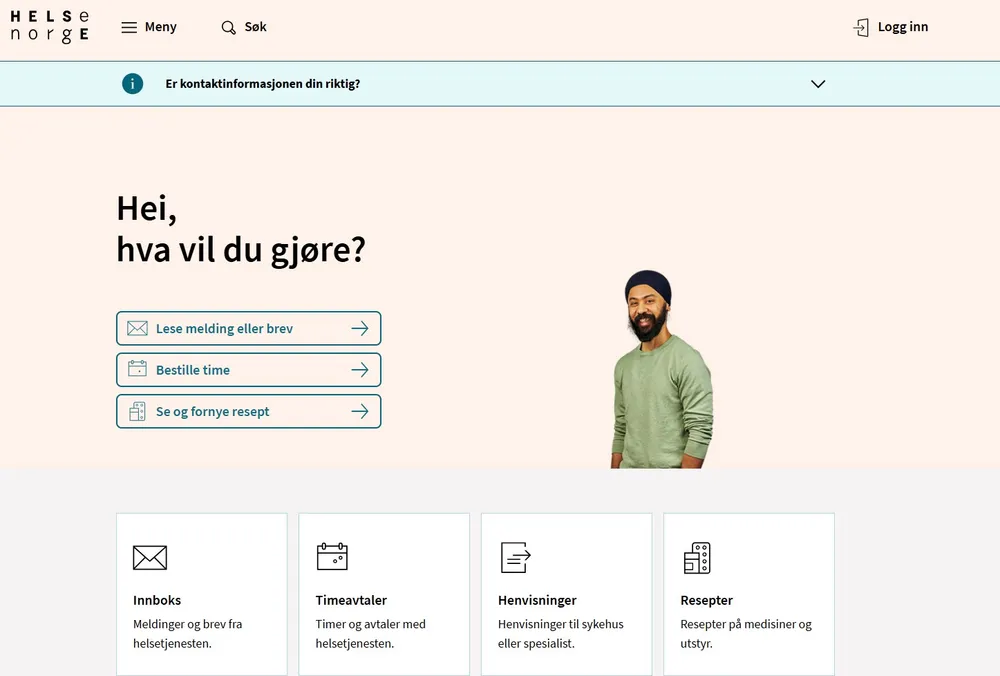Image resolution: width=1000 pixels, height=676 pixels.
Task: Click the envelope icon in Innboks card
Action: click(x=150, y=557)
